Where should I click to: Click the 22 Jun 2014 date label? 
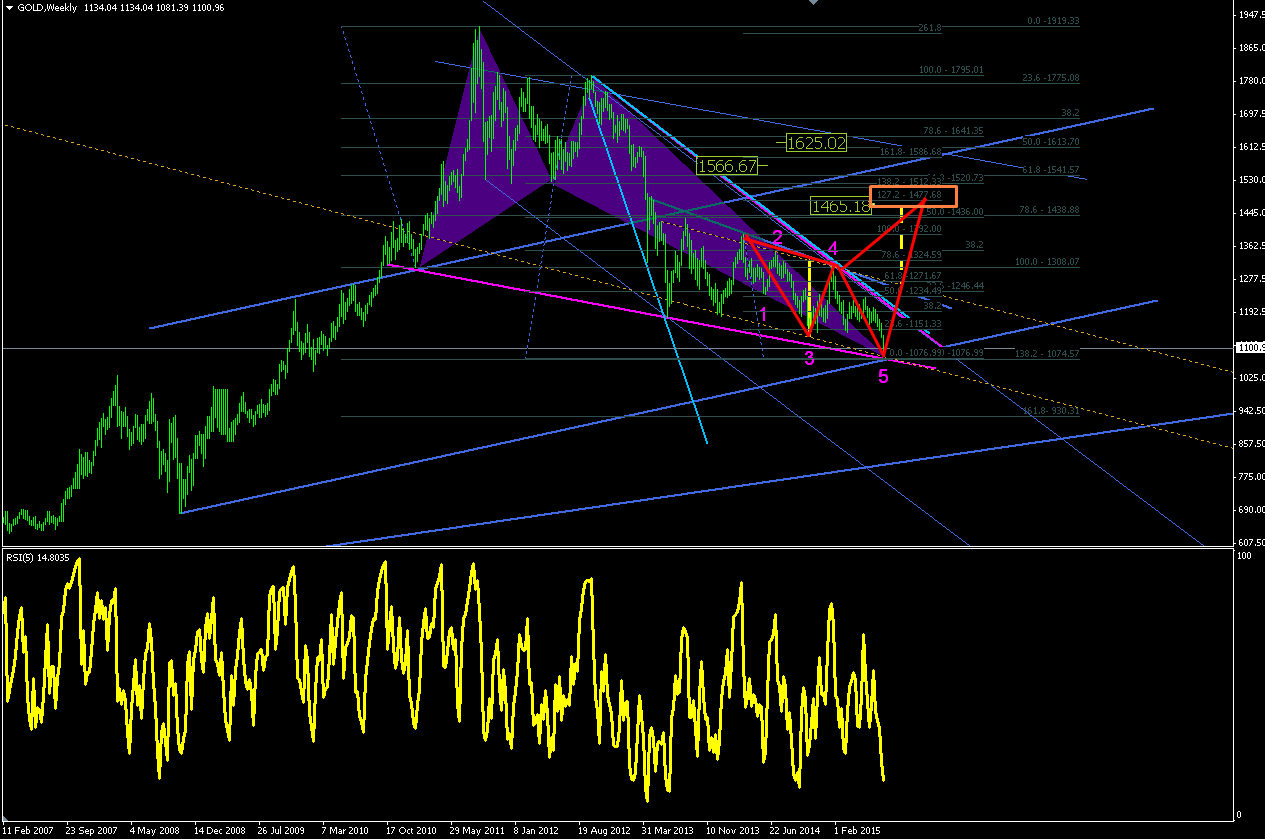(795, 830)
